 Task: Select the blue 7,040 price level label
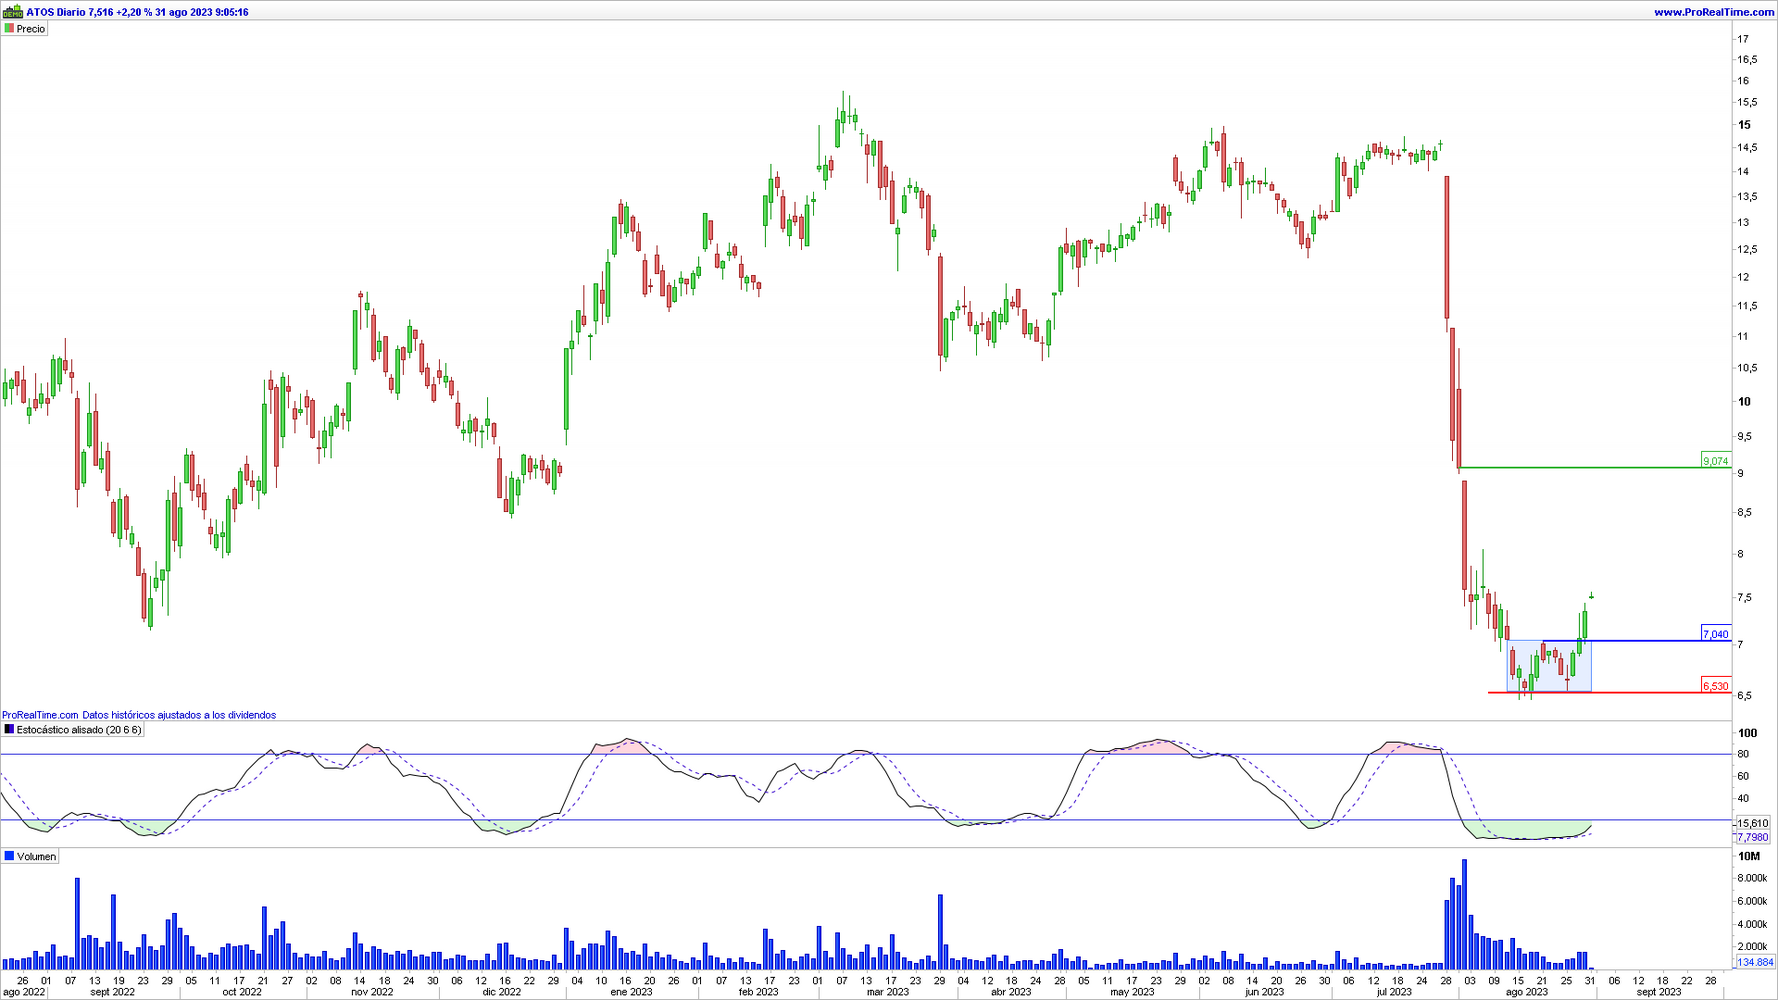click(1715, 634)
